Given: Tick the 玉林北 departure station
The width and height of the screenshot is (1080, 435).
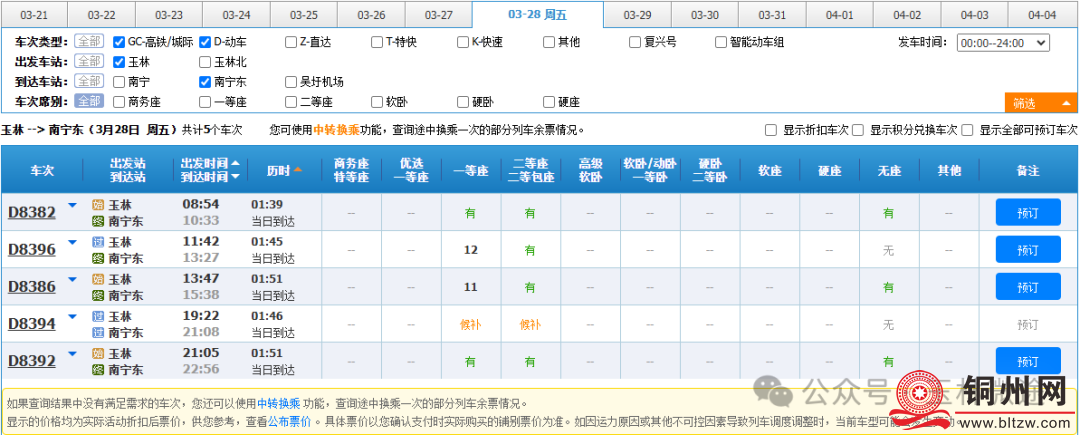Looking at the screenshot, I should tap(205, 62).
